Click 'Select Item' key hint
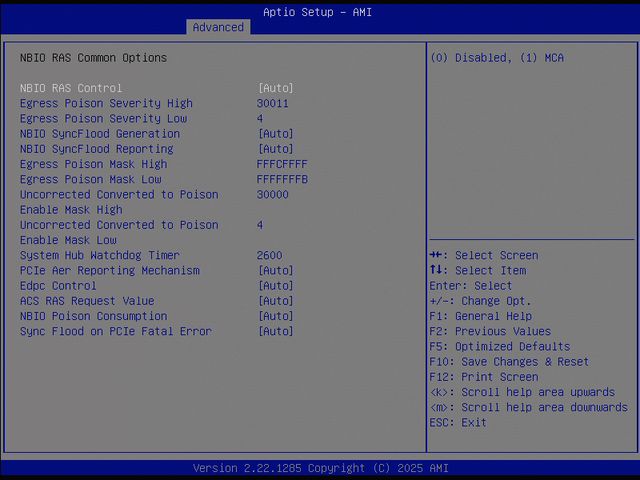The width and height of the screenshot is (640, 480). click(x=478, y=270)
